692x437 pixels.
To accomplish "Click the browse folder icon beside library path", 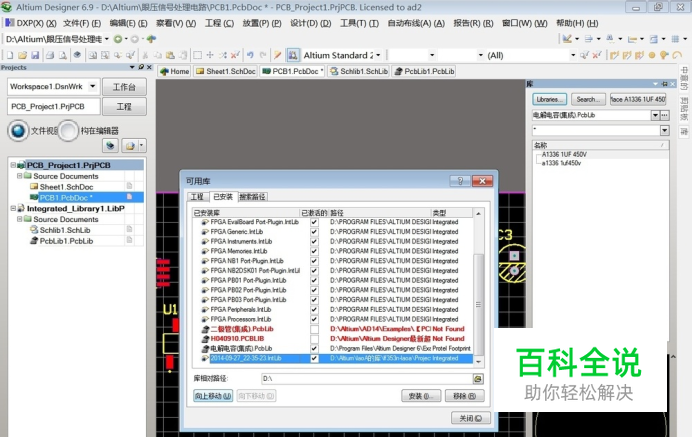I will click(478, 379).
